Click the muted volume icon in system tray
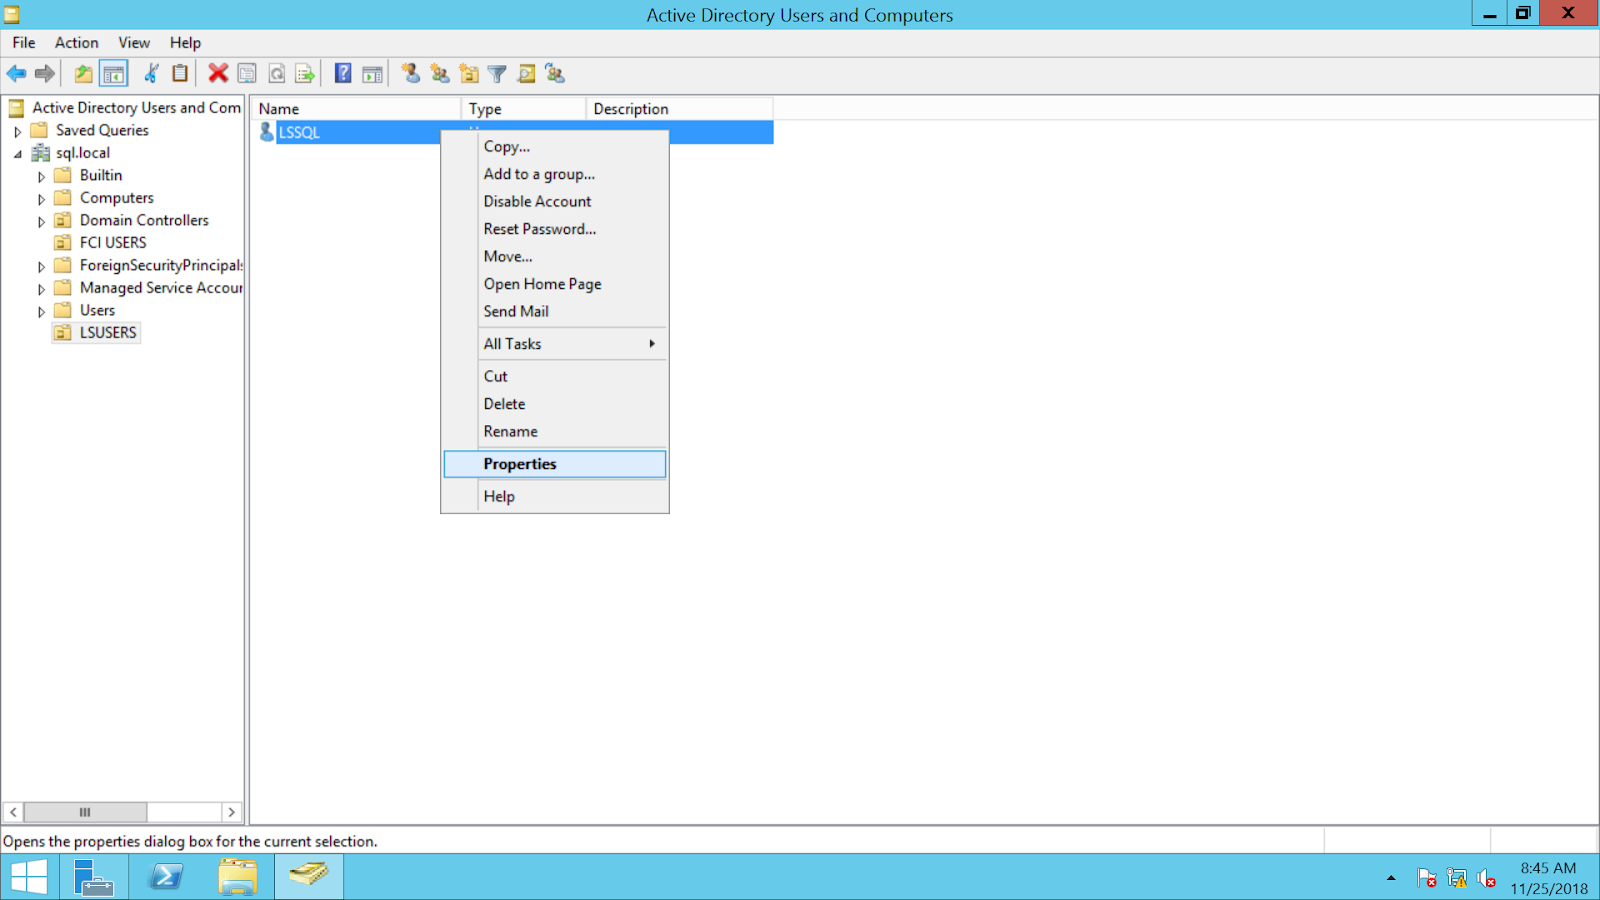 pos(1484,878)
